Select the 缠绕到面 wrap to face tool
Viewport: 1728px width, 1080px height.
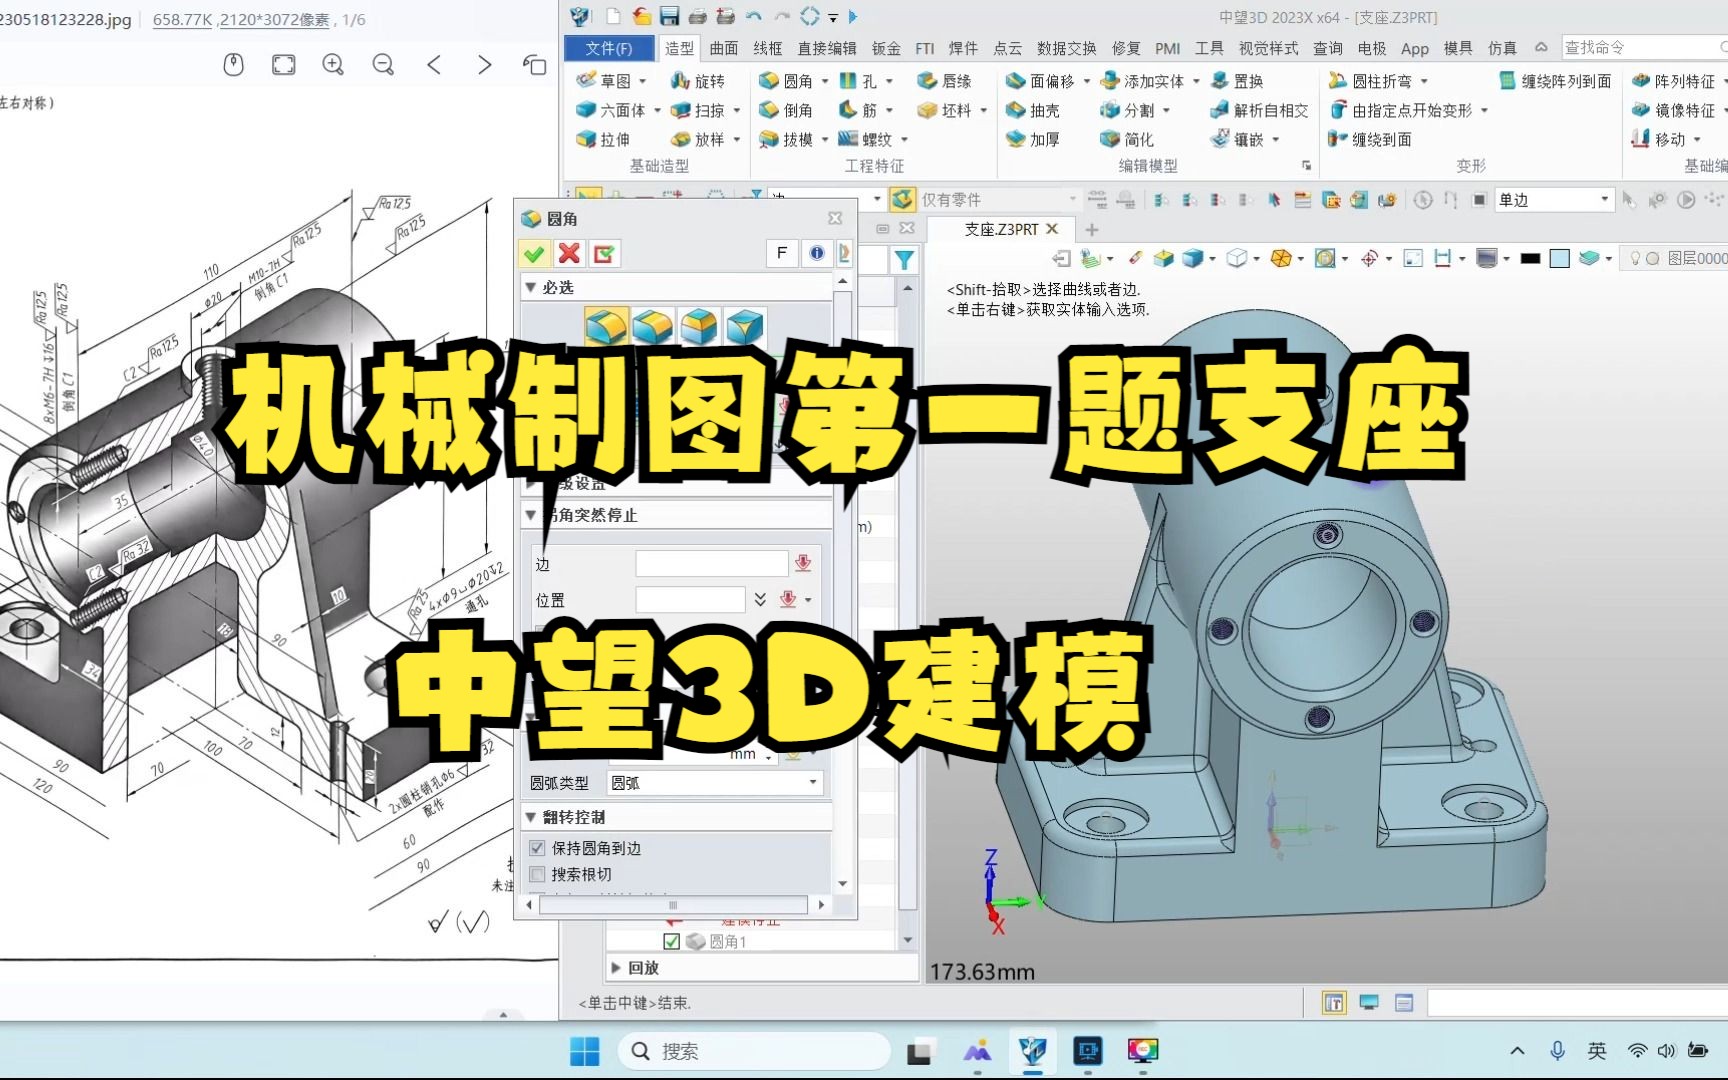1370,139
